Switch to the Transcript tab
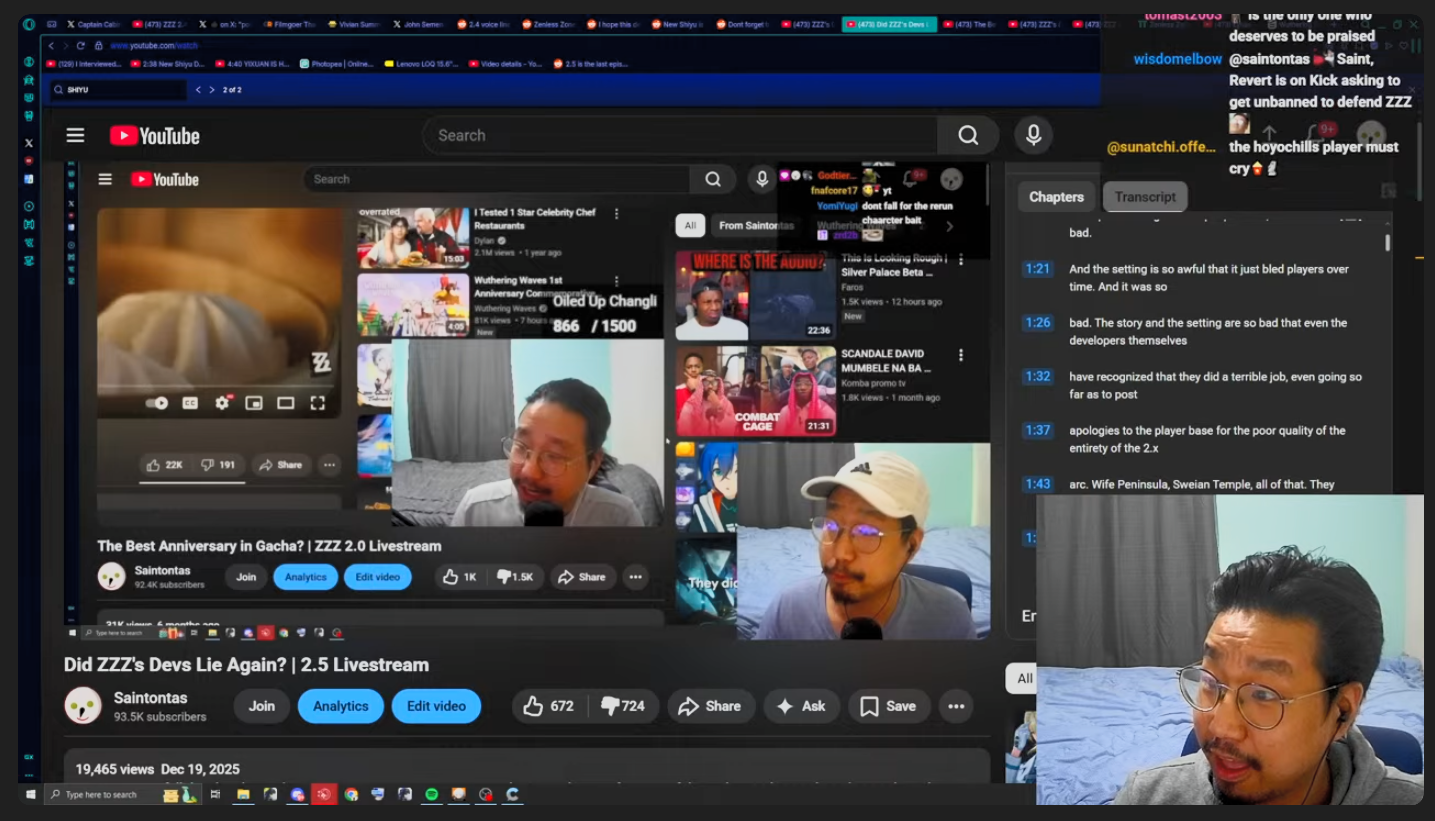 (1145, 197)
